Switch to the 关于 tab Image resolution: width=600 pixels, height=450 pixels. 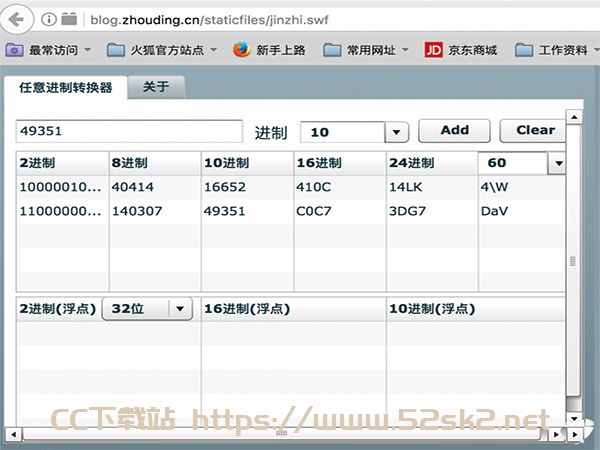tap(156, 87)
